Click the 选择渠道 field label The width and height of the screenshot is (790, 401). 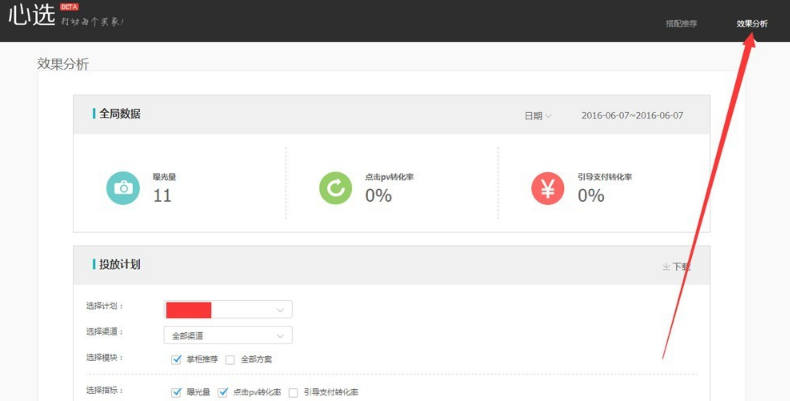(x=104, y=331)
